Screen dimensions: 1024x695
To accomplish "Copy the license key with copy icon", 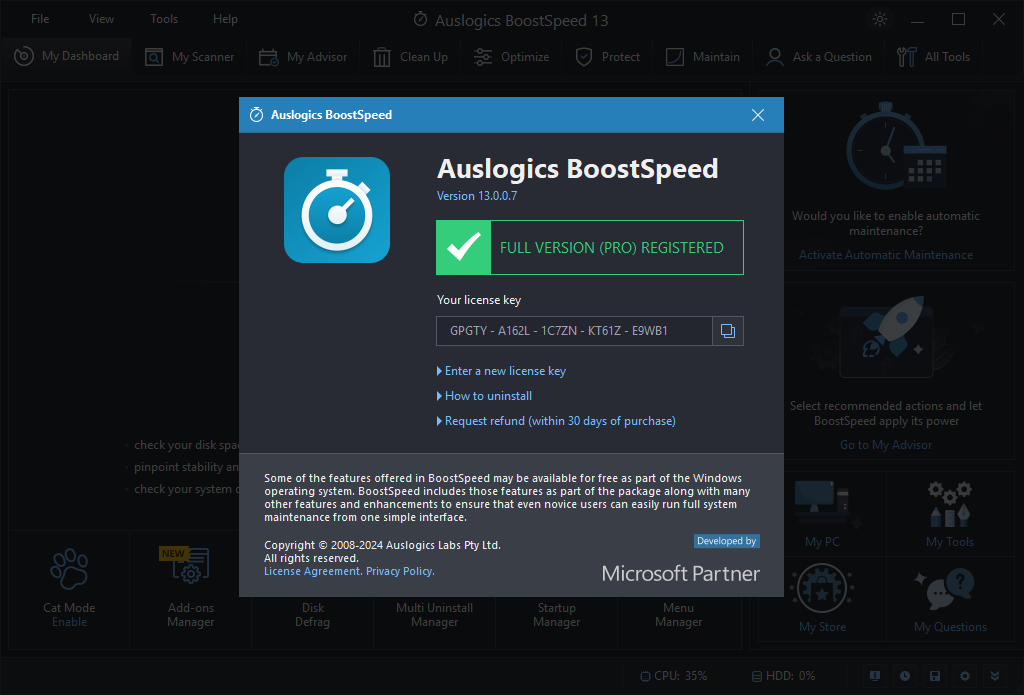I will click(x=728, y=331).
